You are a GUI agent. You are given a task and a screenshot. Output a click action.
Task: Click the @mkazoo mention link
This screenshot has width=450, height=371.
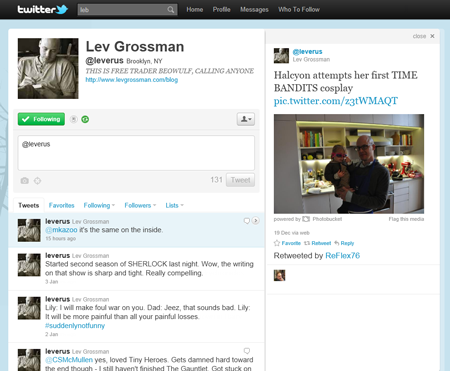coord(61,230)
